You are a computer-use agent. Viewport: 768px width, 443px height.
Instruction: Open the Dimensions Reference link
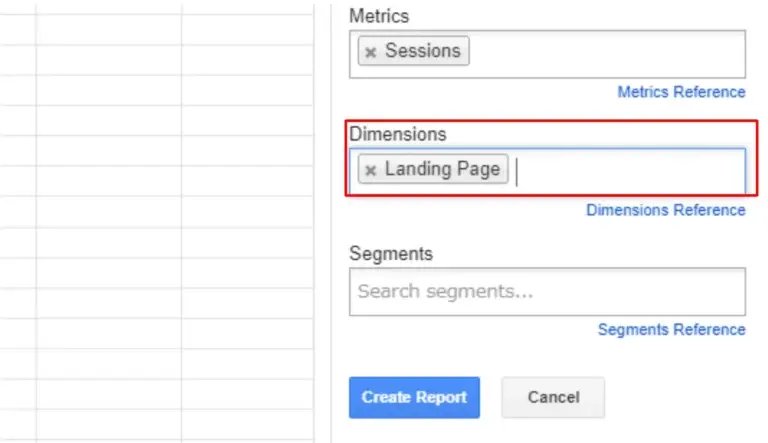(x=665, y=210)
